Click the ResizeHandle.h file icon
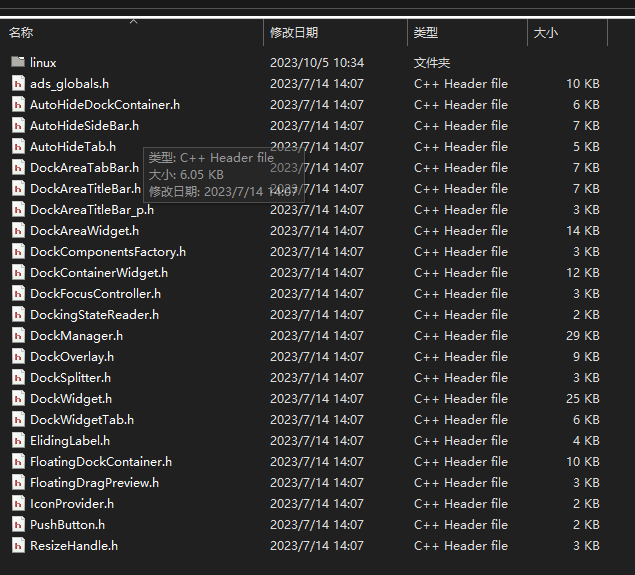 tap(18, 546)
